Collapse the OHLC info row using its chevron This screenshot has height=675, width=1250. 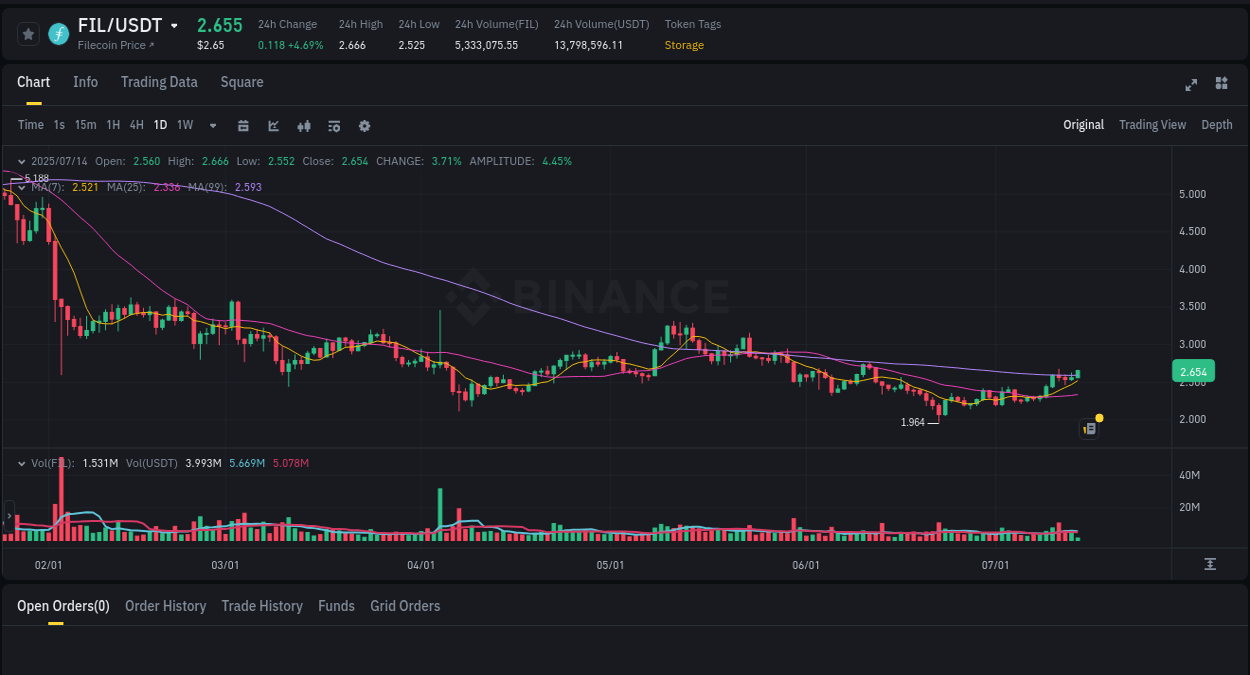(x=20, y=160)
